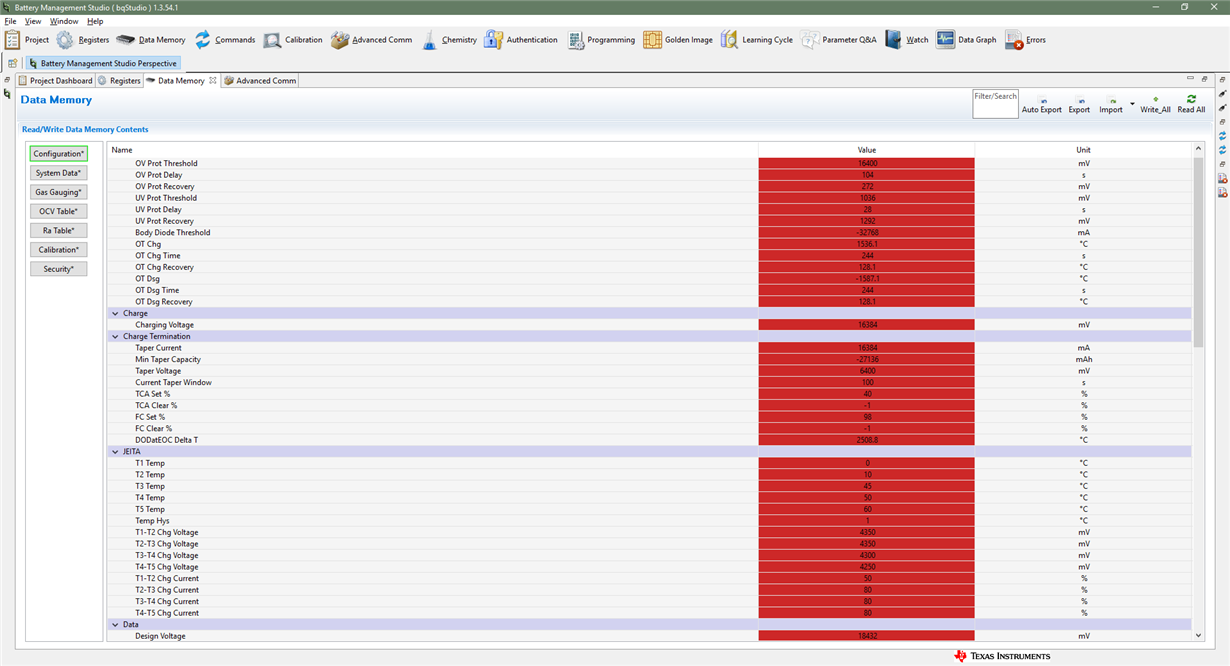Open the Programming tool
The width and height of the screenshot is (1230, 666).
601,40
